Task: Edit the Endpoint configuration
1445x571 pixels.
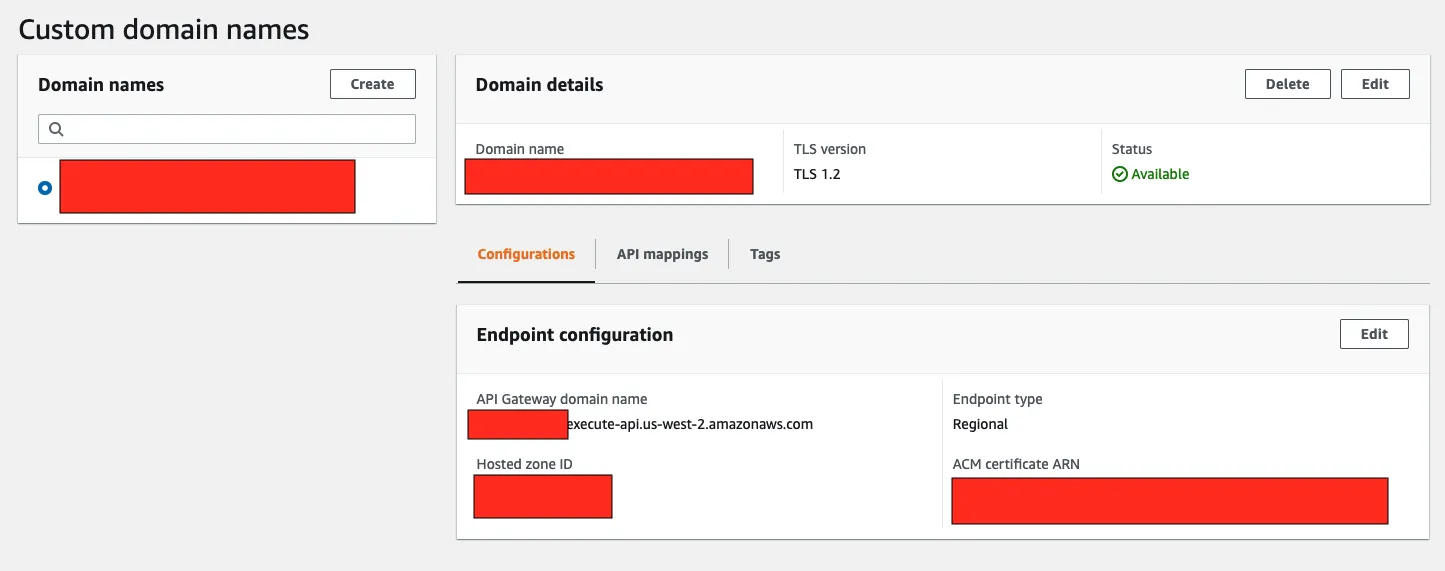Action: coord(1374,334)
